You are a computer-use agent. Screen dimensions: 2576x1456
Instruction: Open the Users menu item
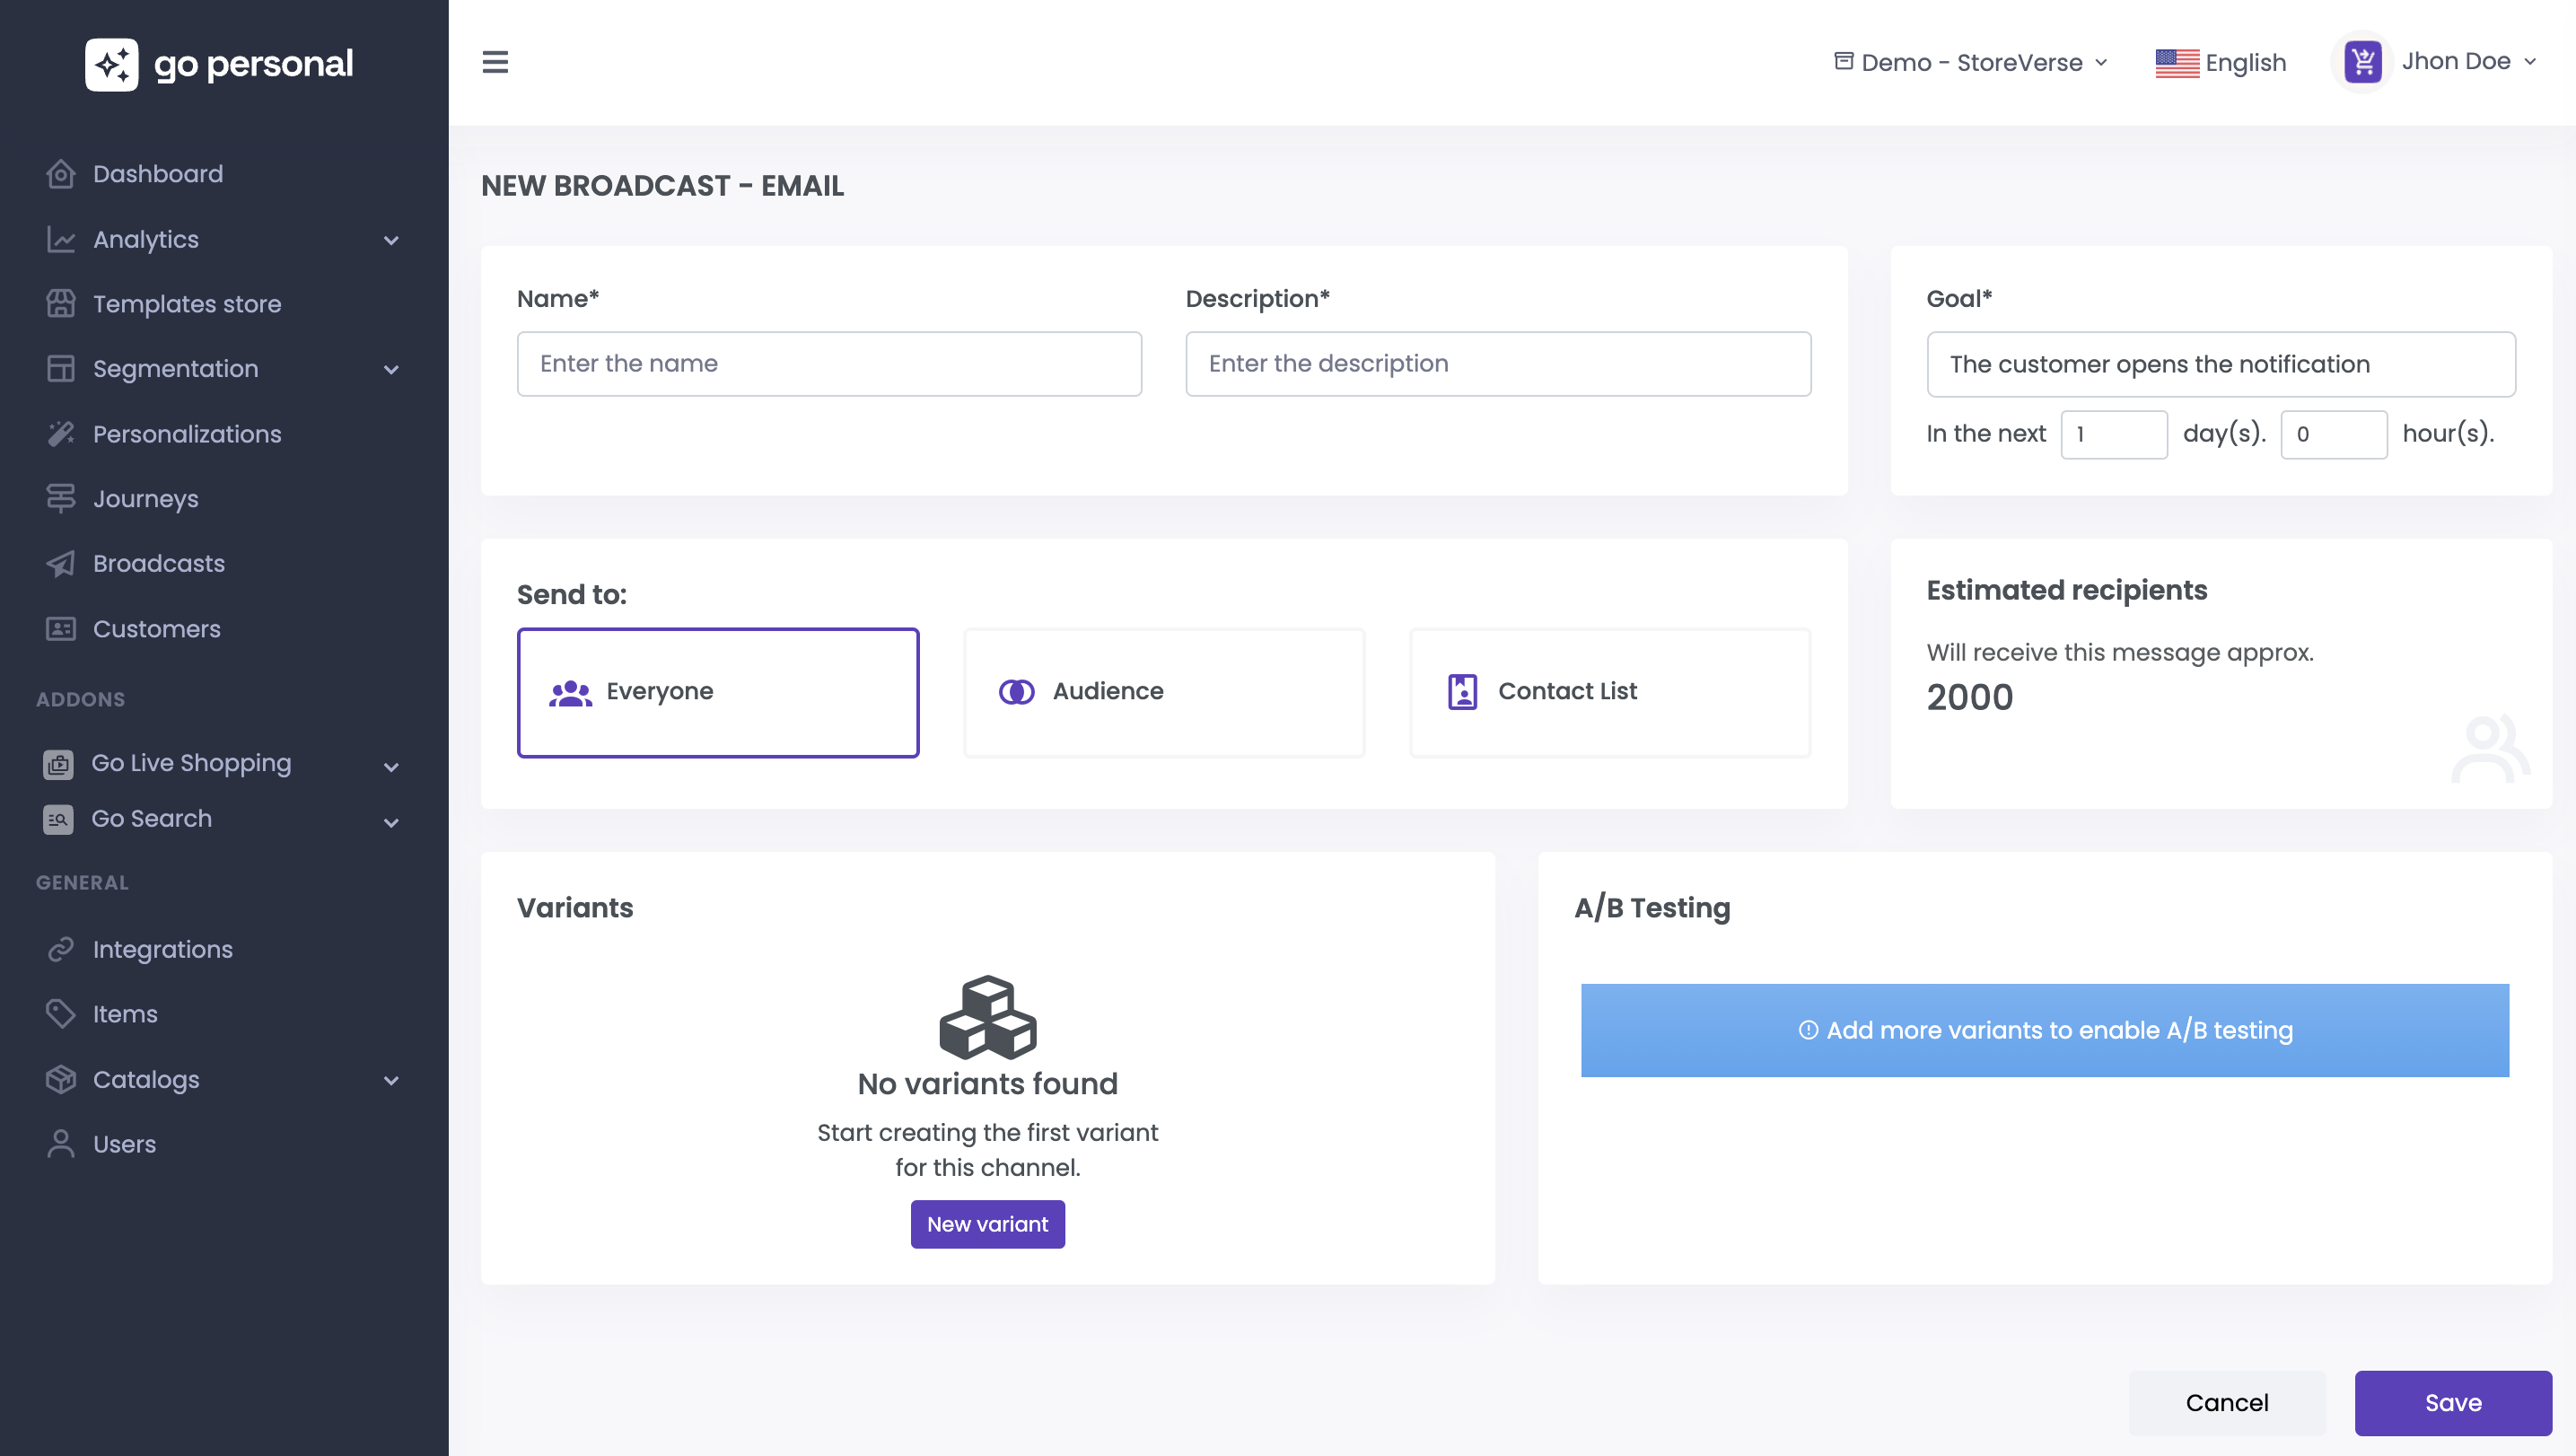pos(124,1144)
